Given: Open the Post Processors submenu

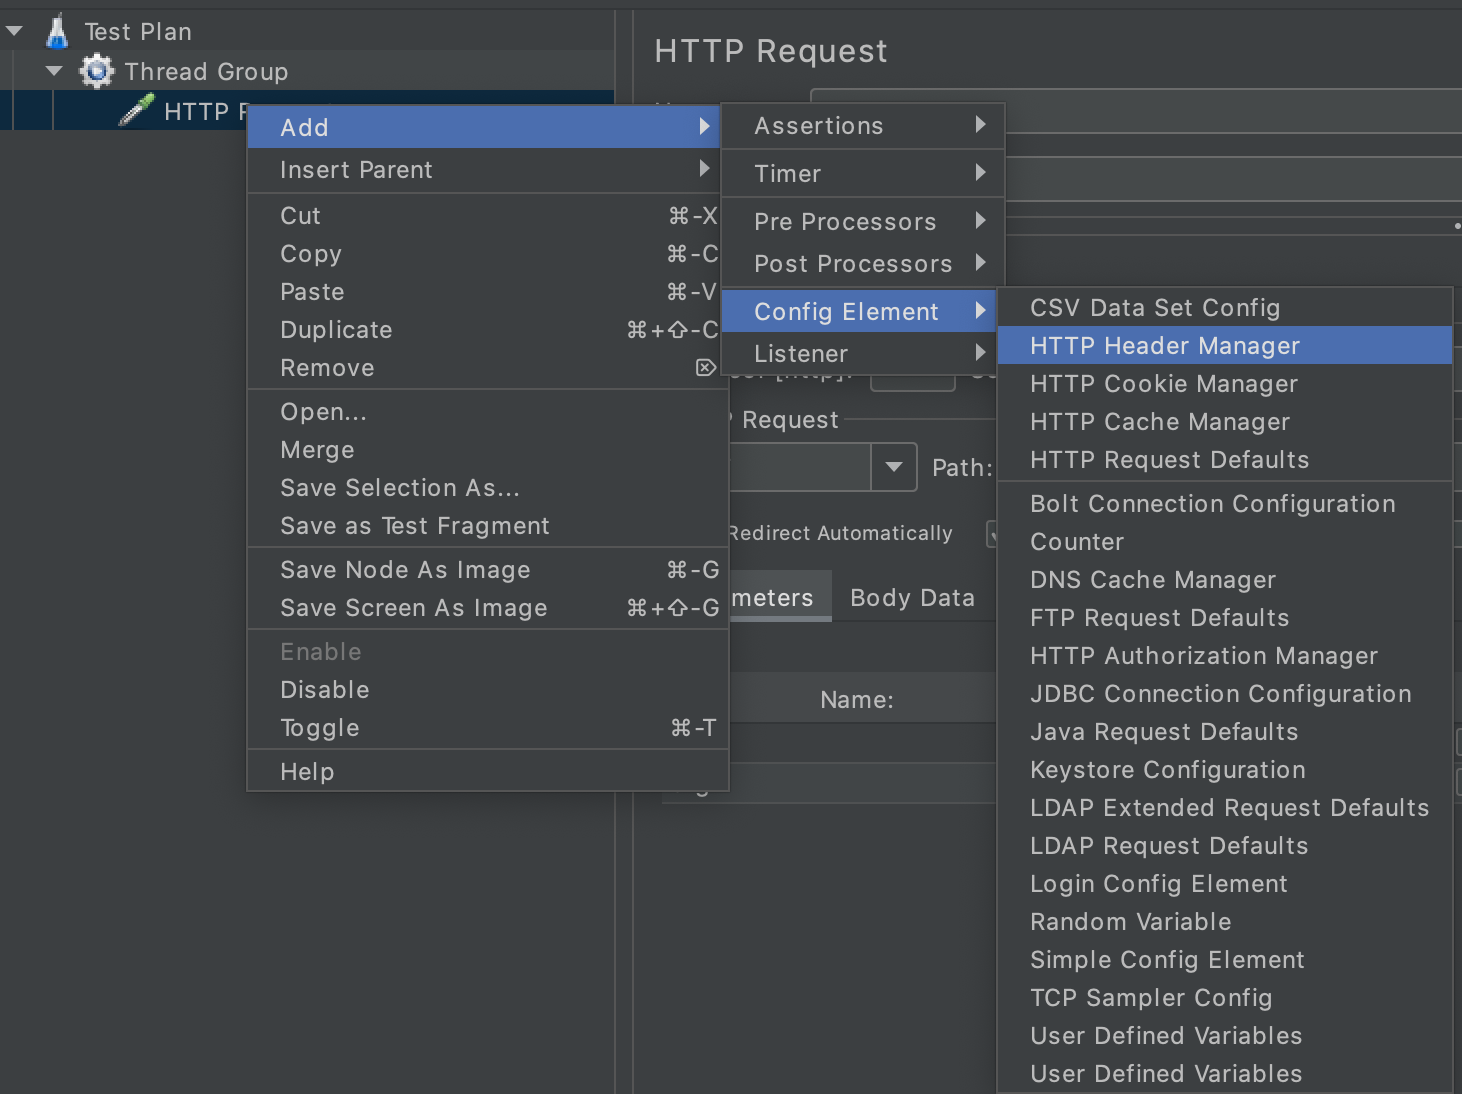Looking at the screenshot, I should click(863, 264).
